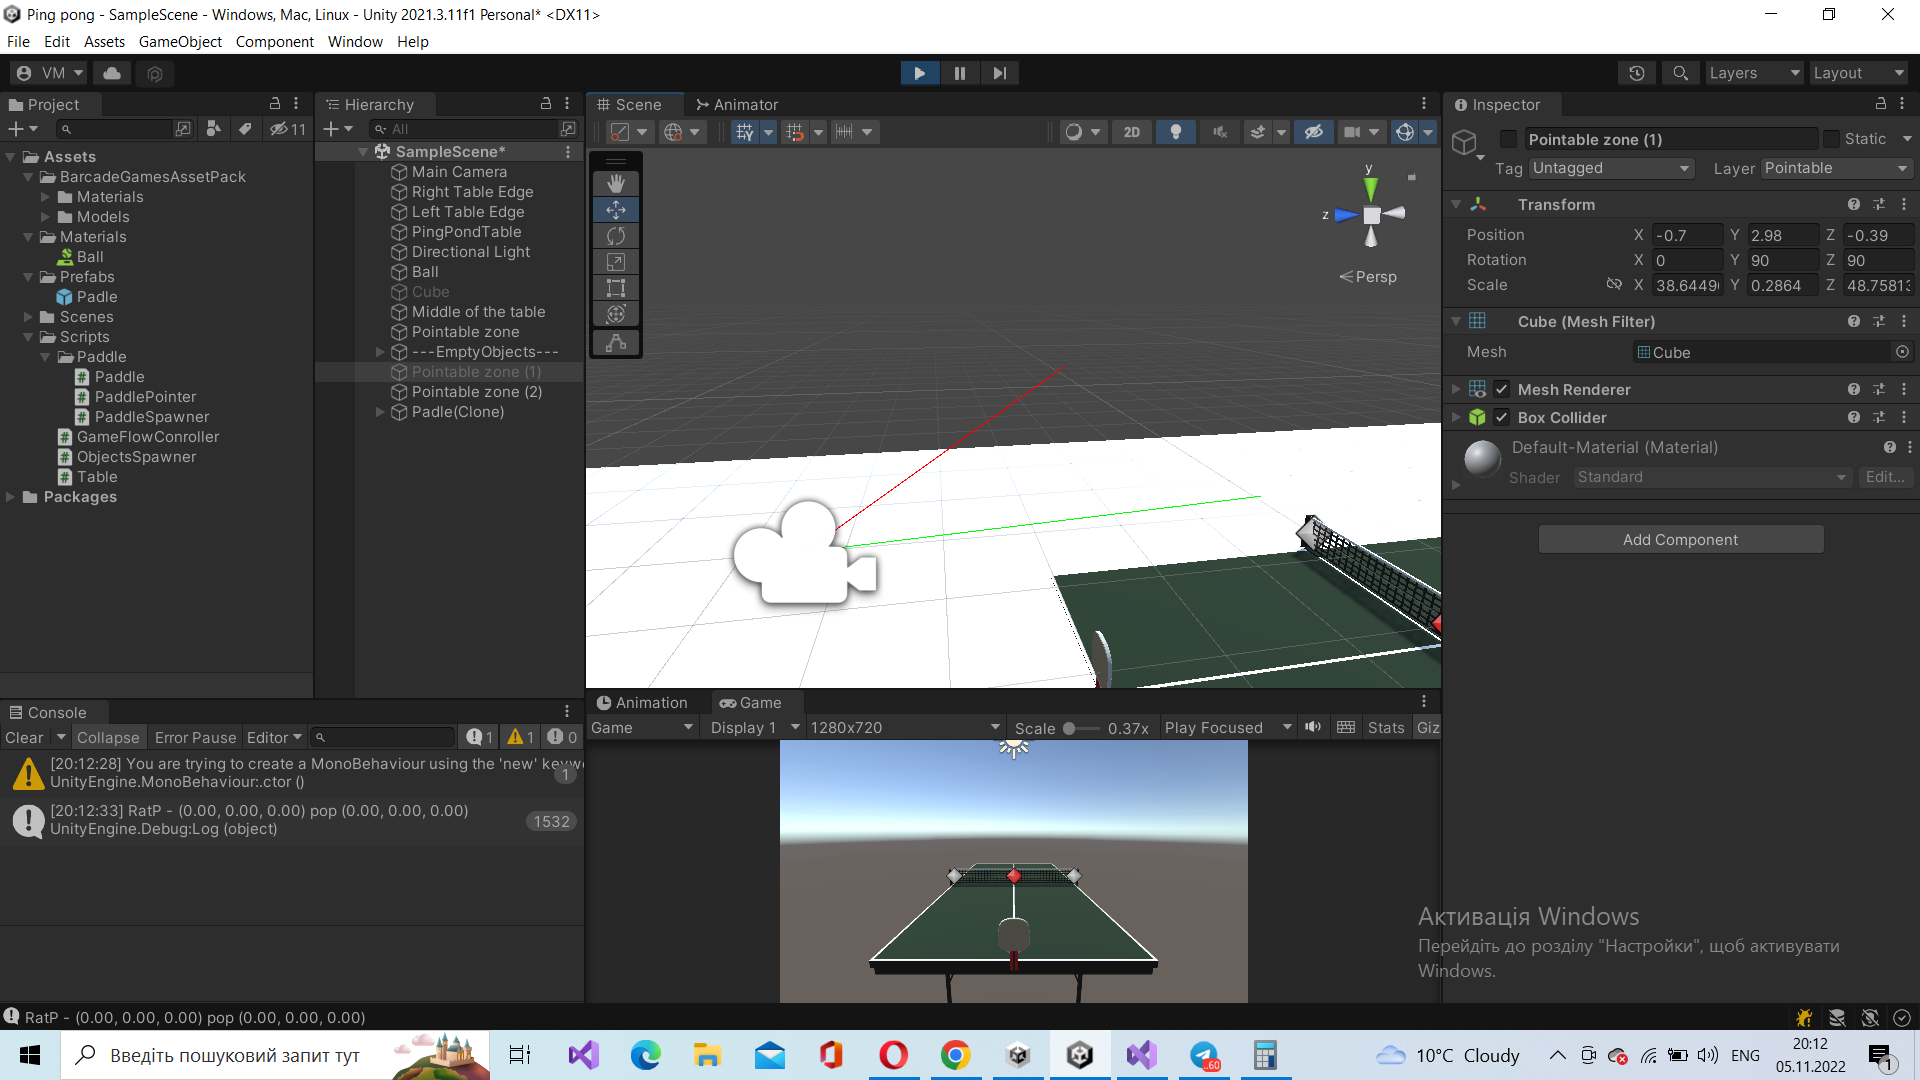Open the Shader Standard dropdown

coord(1711,477)
